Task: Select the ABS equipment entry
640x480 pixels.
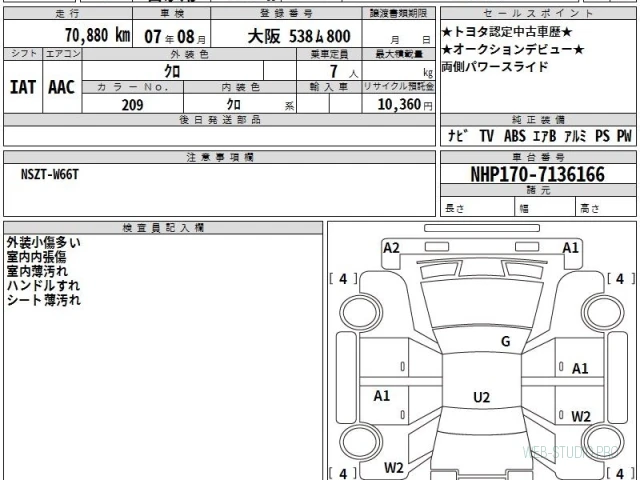Action: pos(515,136)
